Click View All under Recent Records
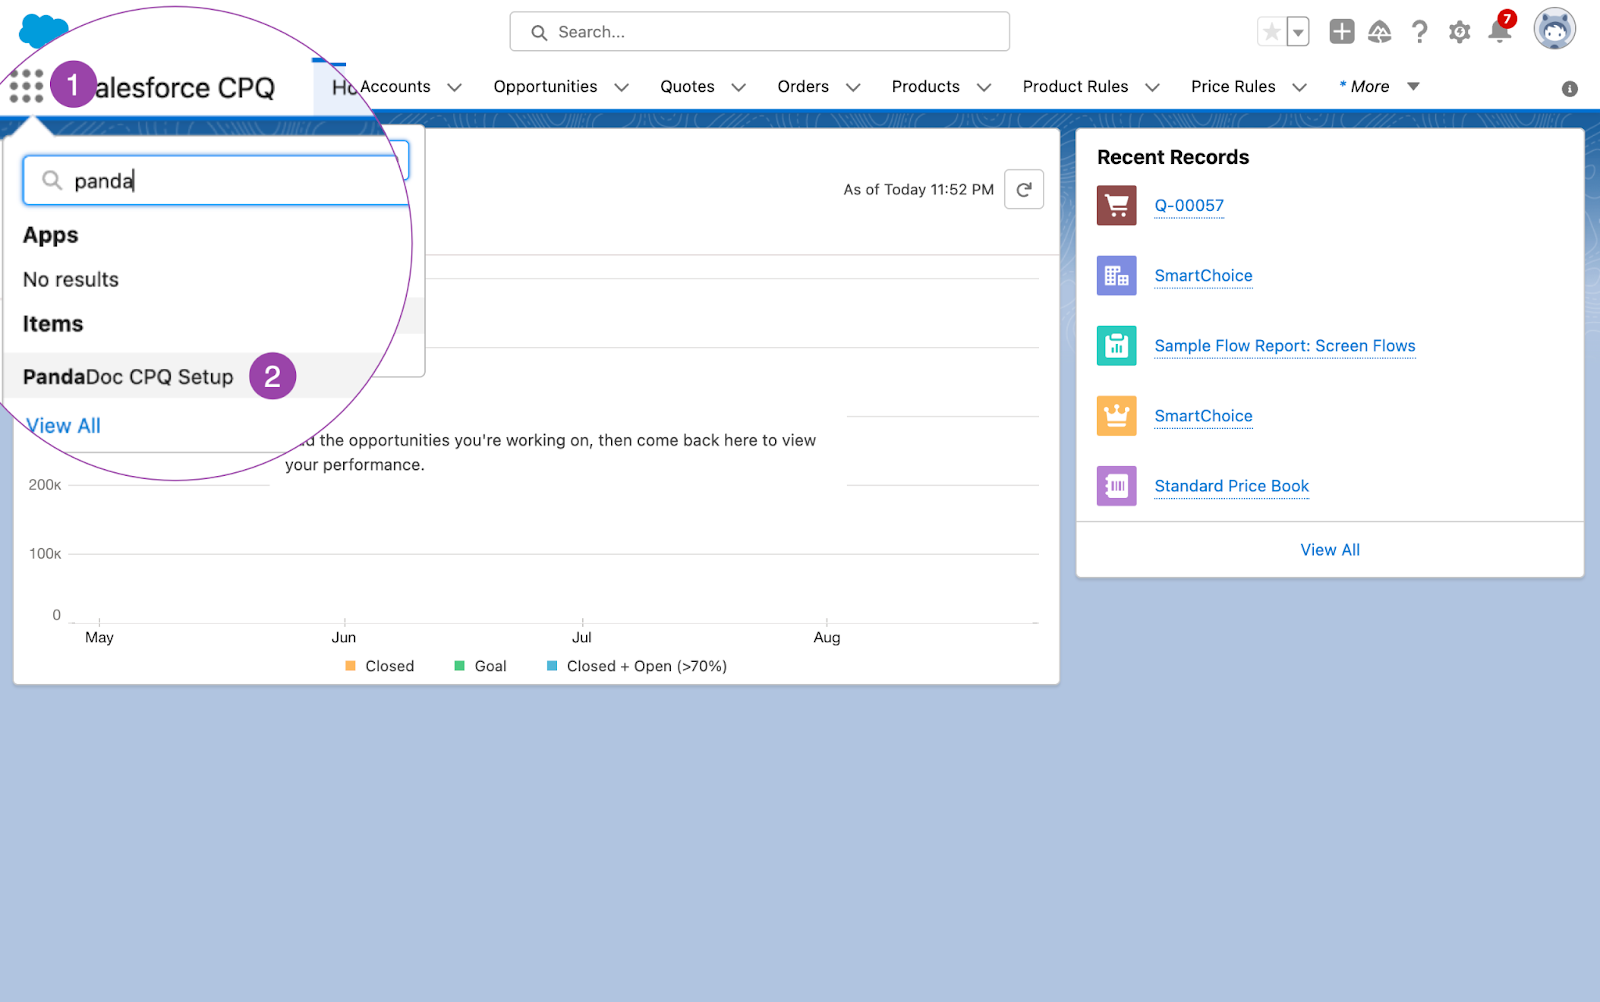Image resolution: width=1600 pixels, height=1002 pixels. (1330, 550)
